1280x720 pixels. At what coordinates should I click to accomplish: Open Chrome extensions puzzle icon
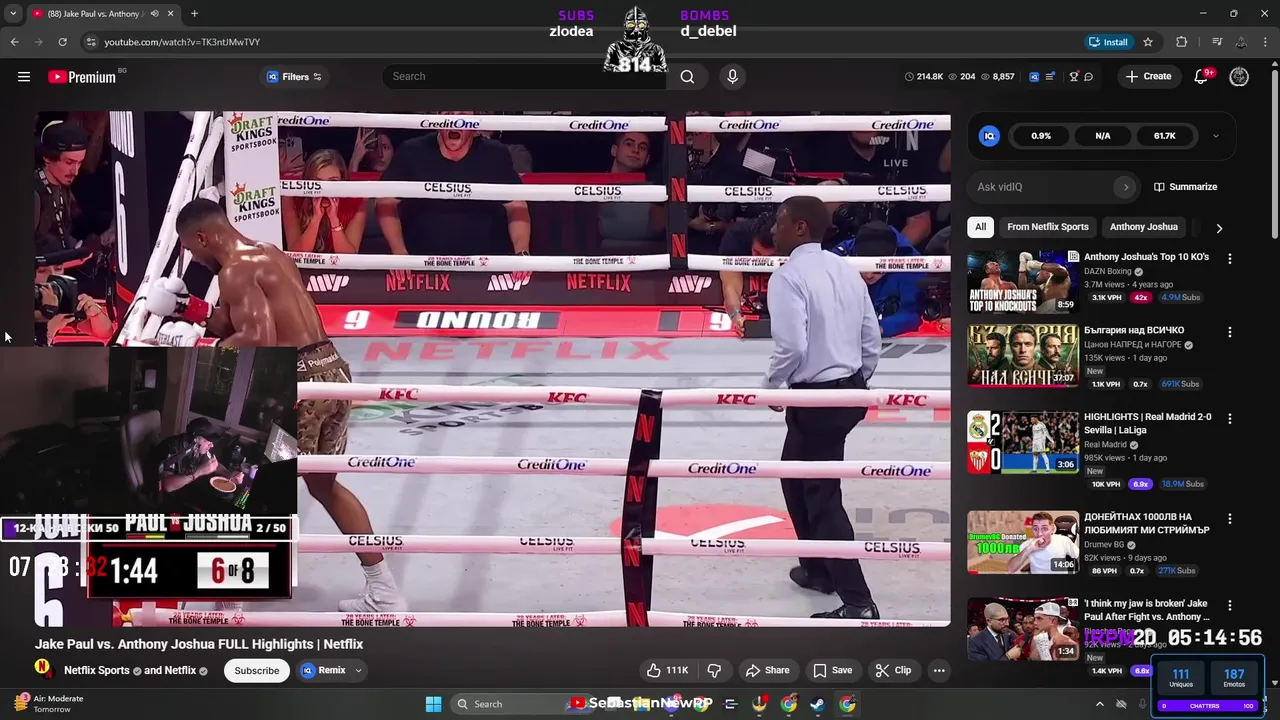click(x=1182, y=42)
